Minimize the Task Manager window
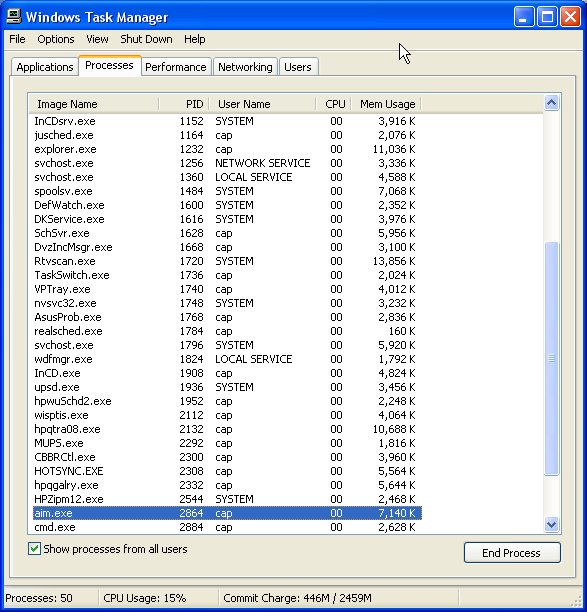This screenshot has height=612, width=587. click(x=523, y=17)
